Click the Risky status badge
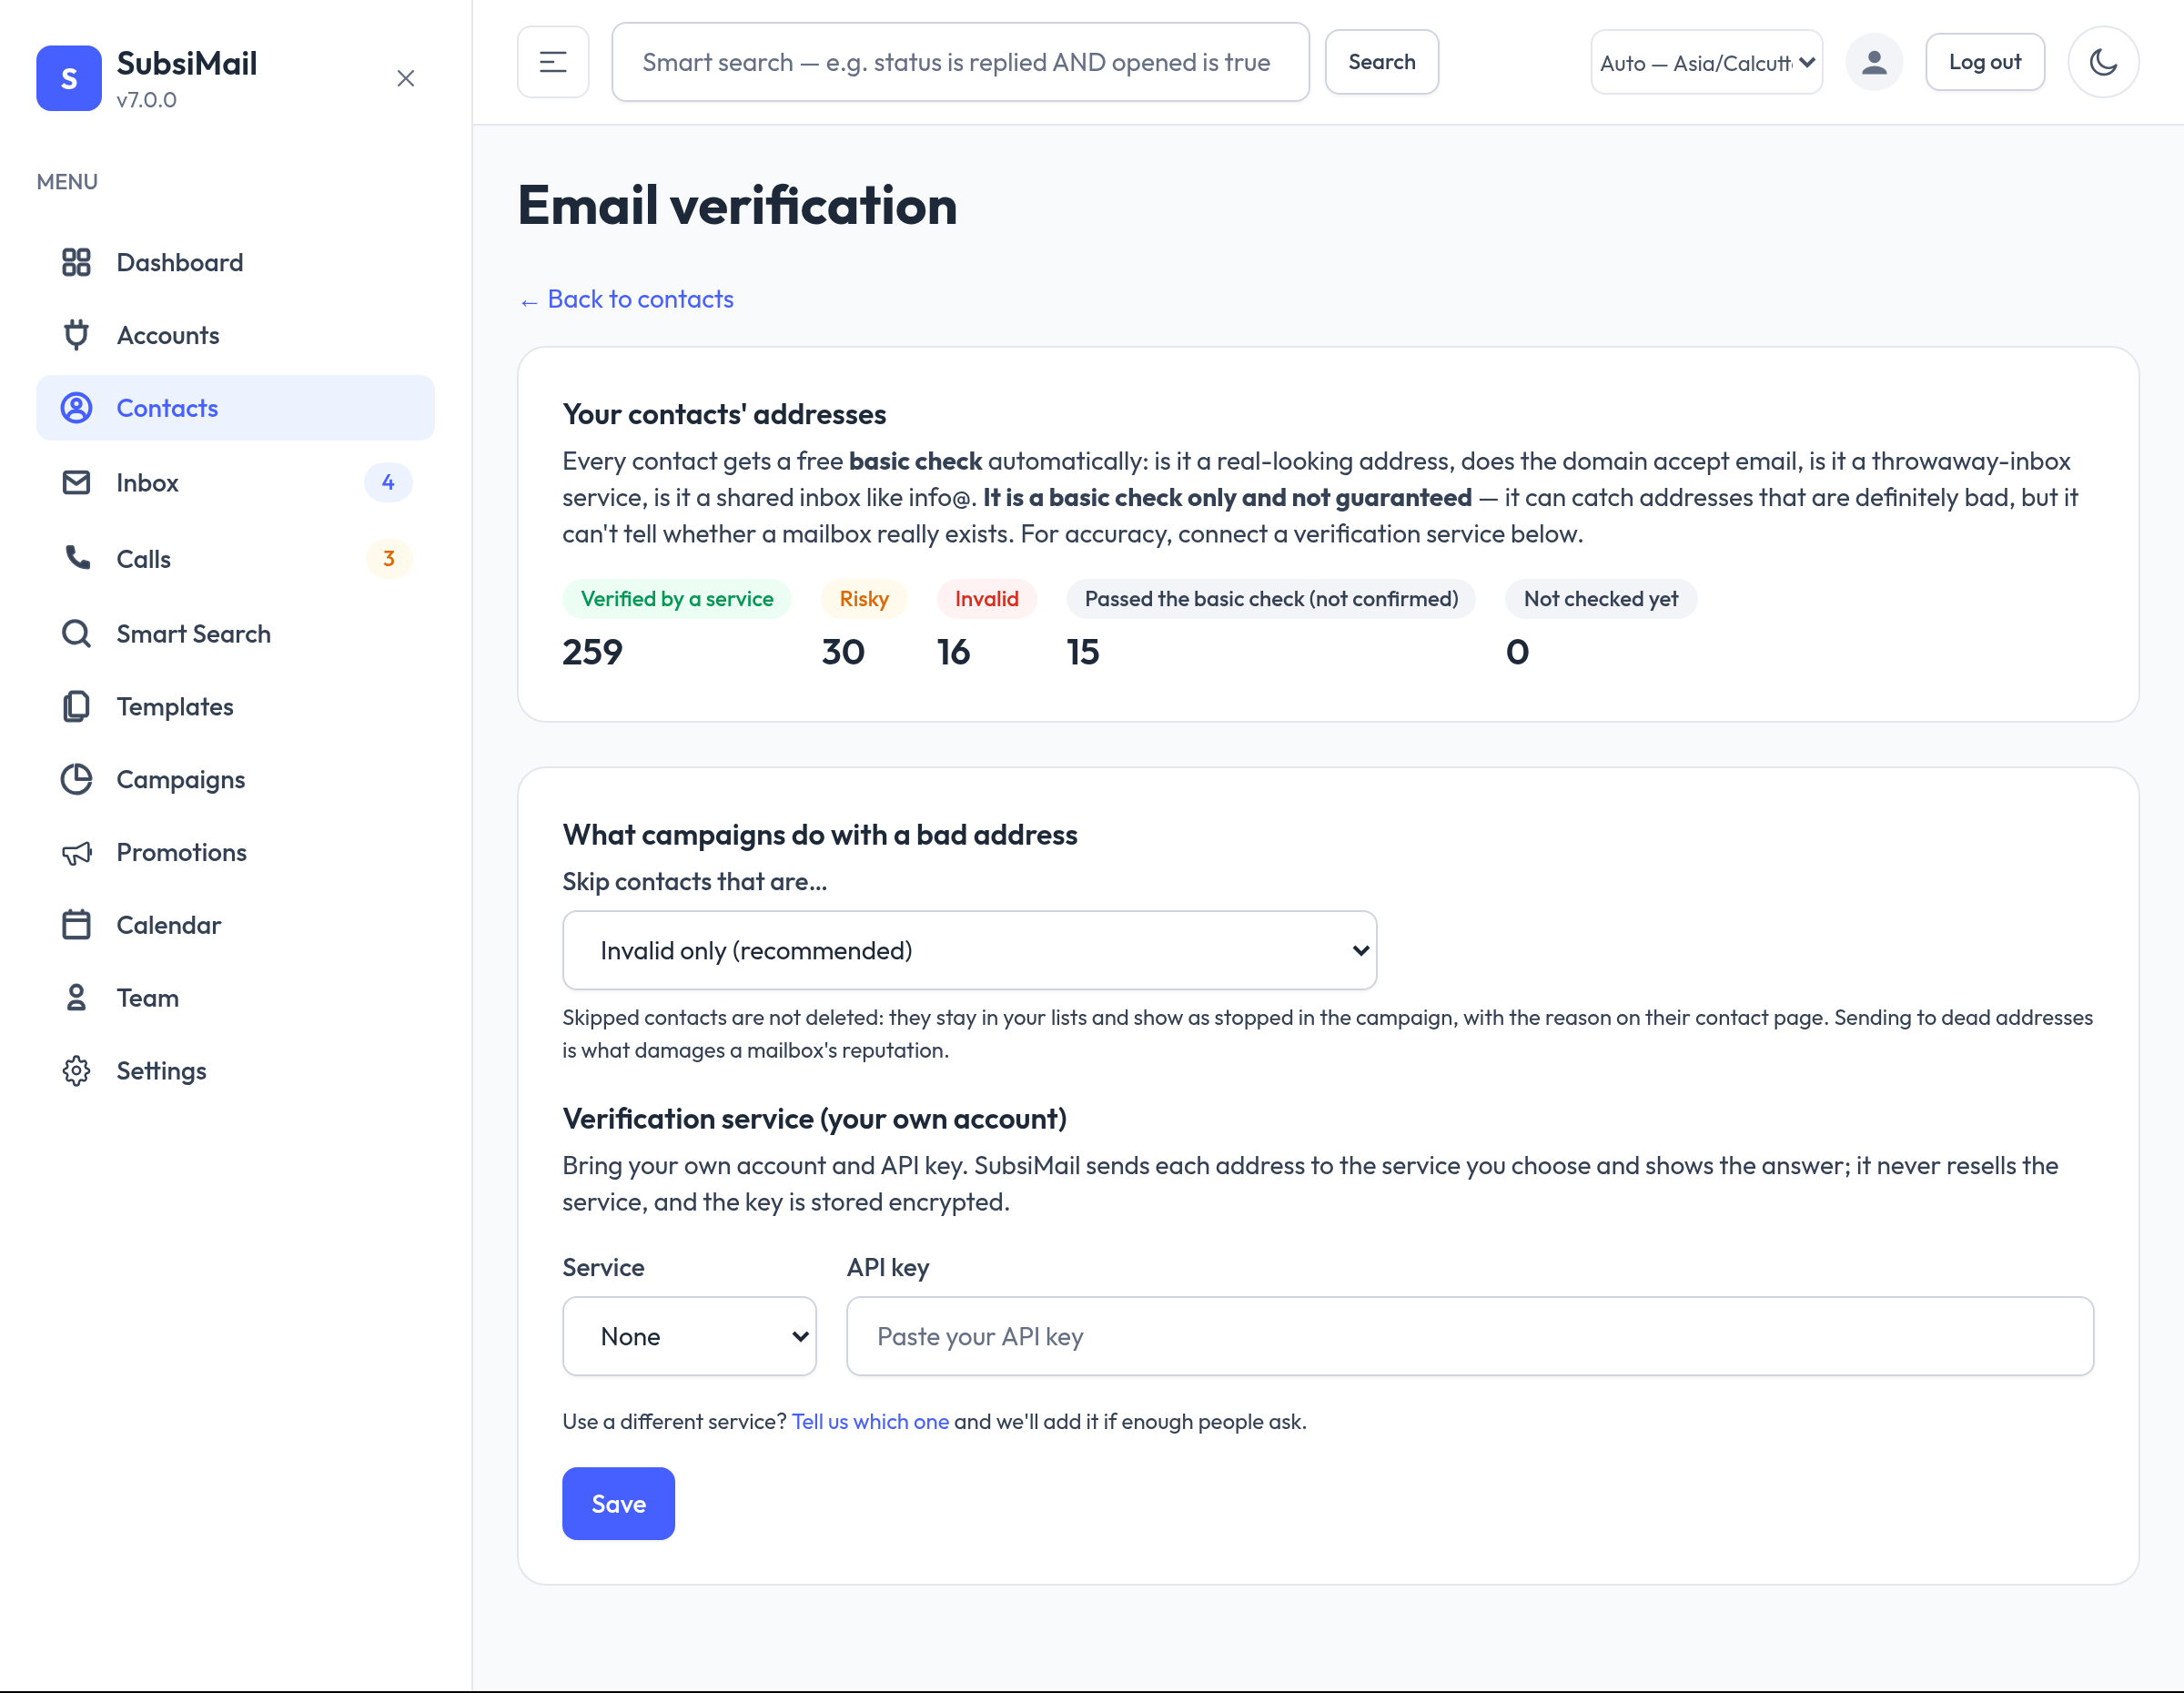The image size is (2184, 1693). (863, 598)
